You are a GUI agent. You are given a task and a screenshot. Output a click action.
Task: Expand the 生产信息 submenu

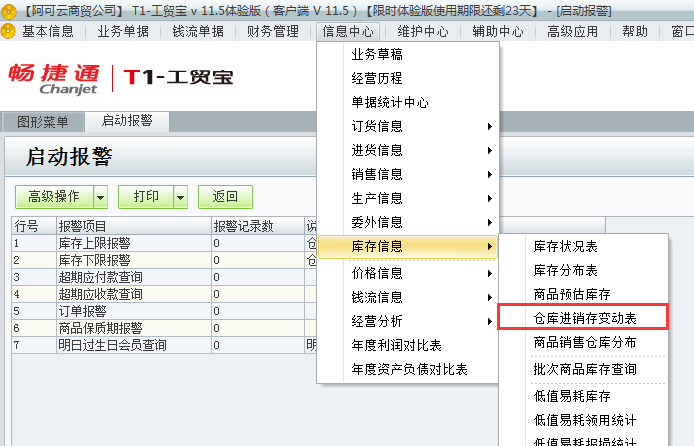(x=408, y=198)
